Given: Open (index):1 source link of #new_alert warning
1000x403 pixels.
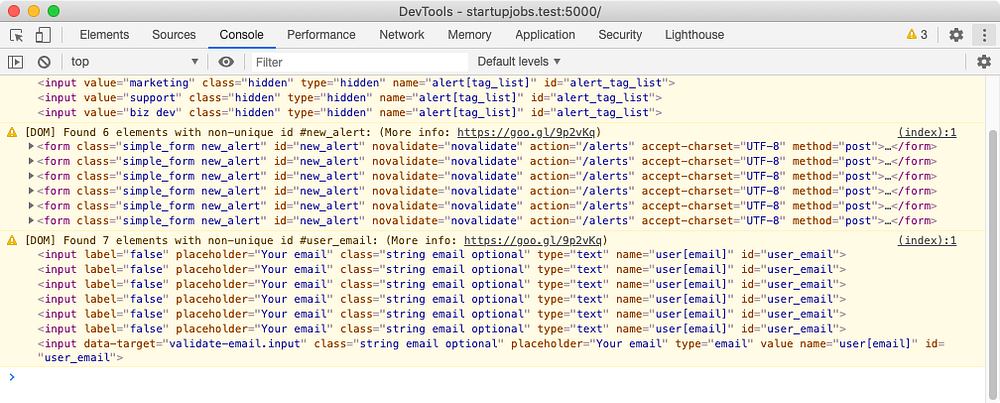Looking at the screenshot, I should point(927,133).
